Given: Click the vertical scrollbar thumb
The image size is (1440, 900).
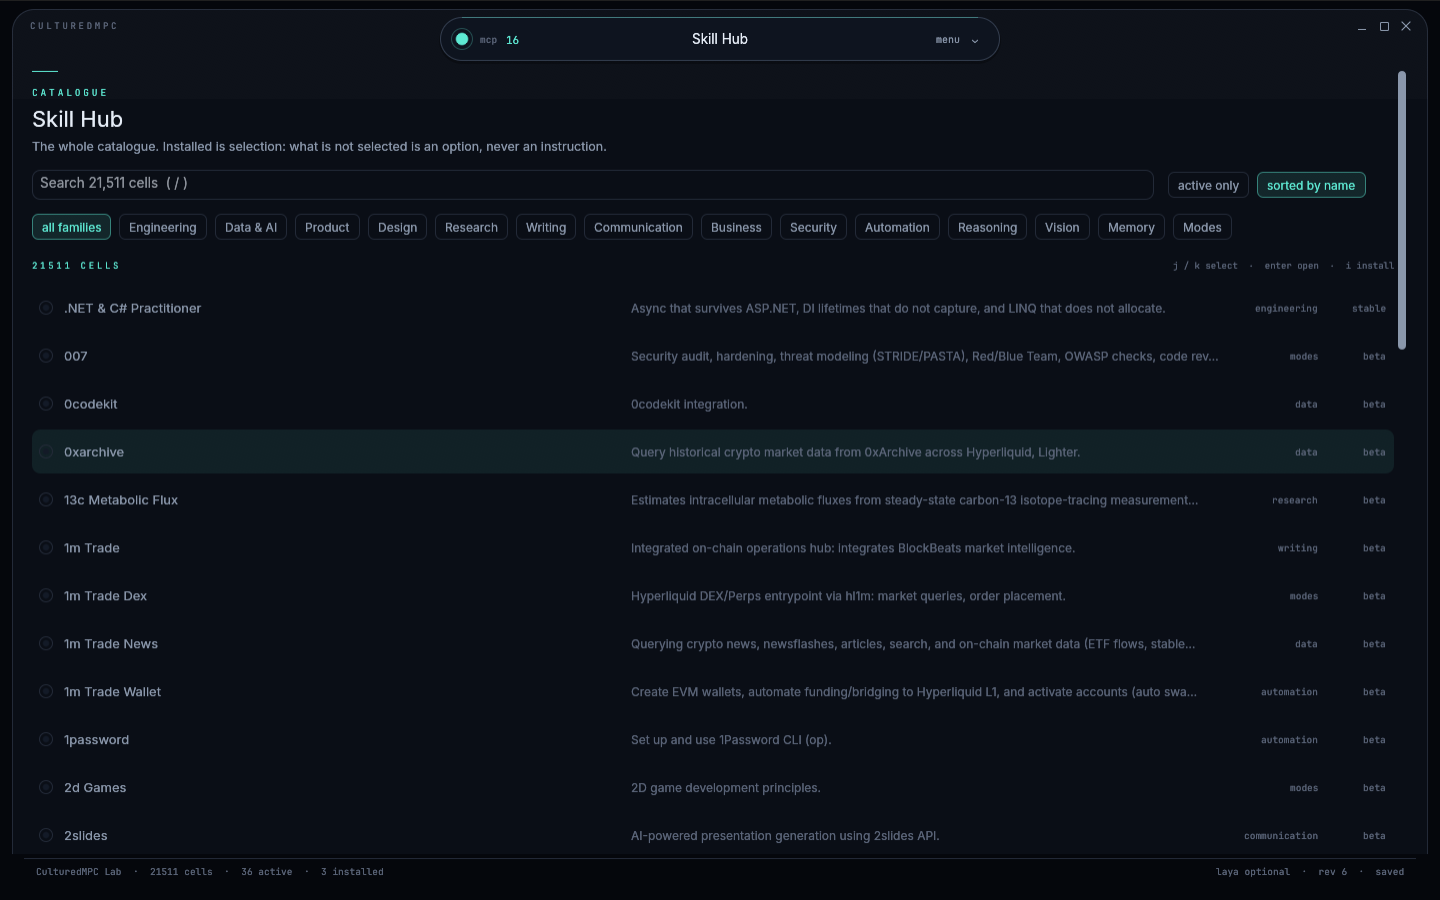Looking at the screenshot, I should (x=1402, y=210).
